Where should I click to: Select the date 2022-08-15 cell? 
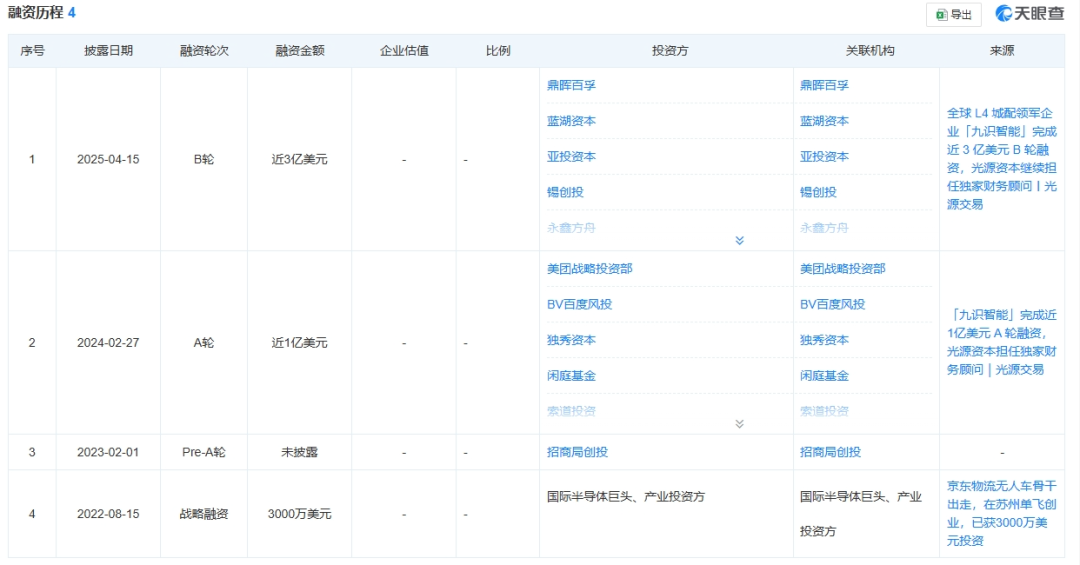click(x=108, y=514)
